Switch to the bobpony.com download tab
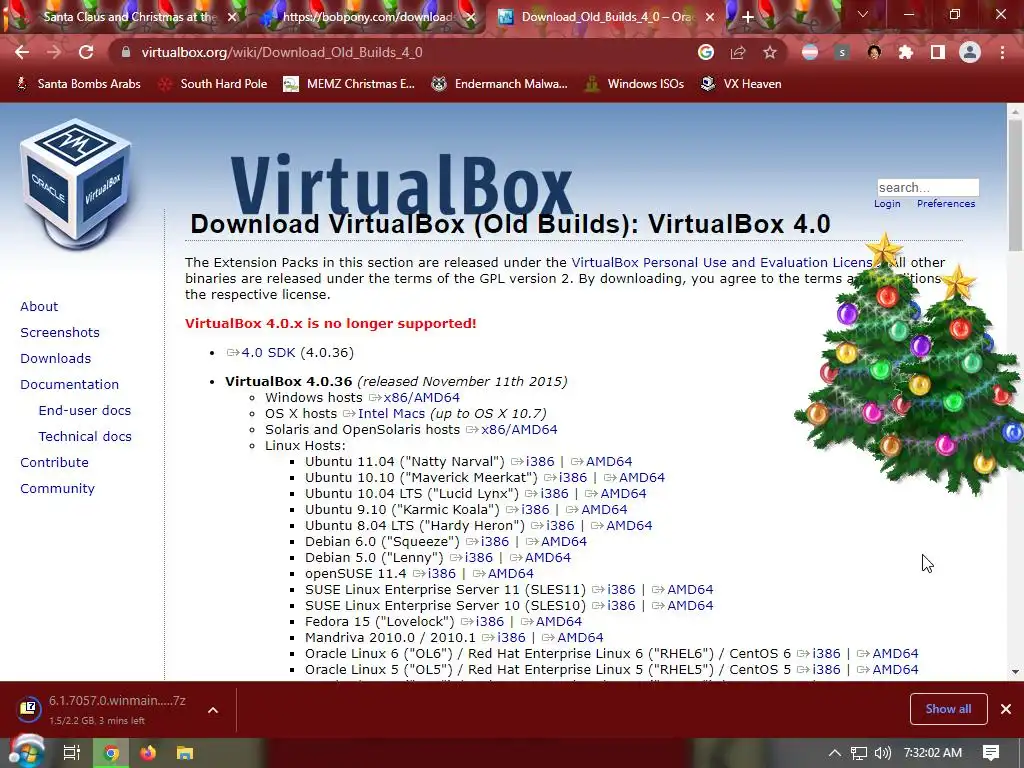Image resolution: width=1024 pixels, height=768 pixels. [367, 17]
